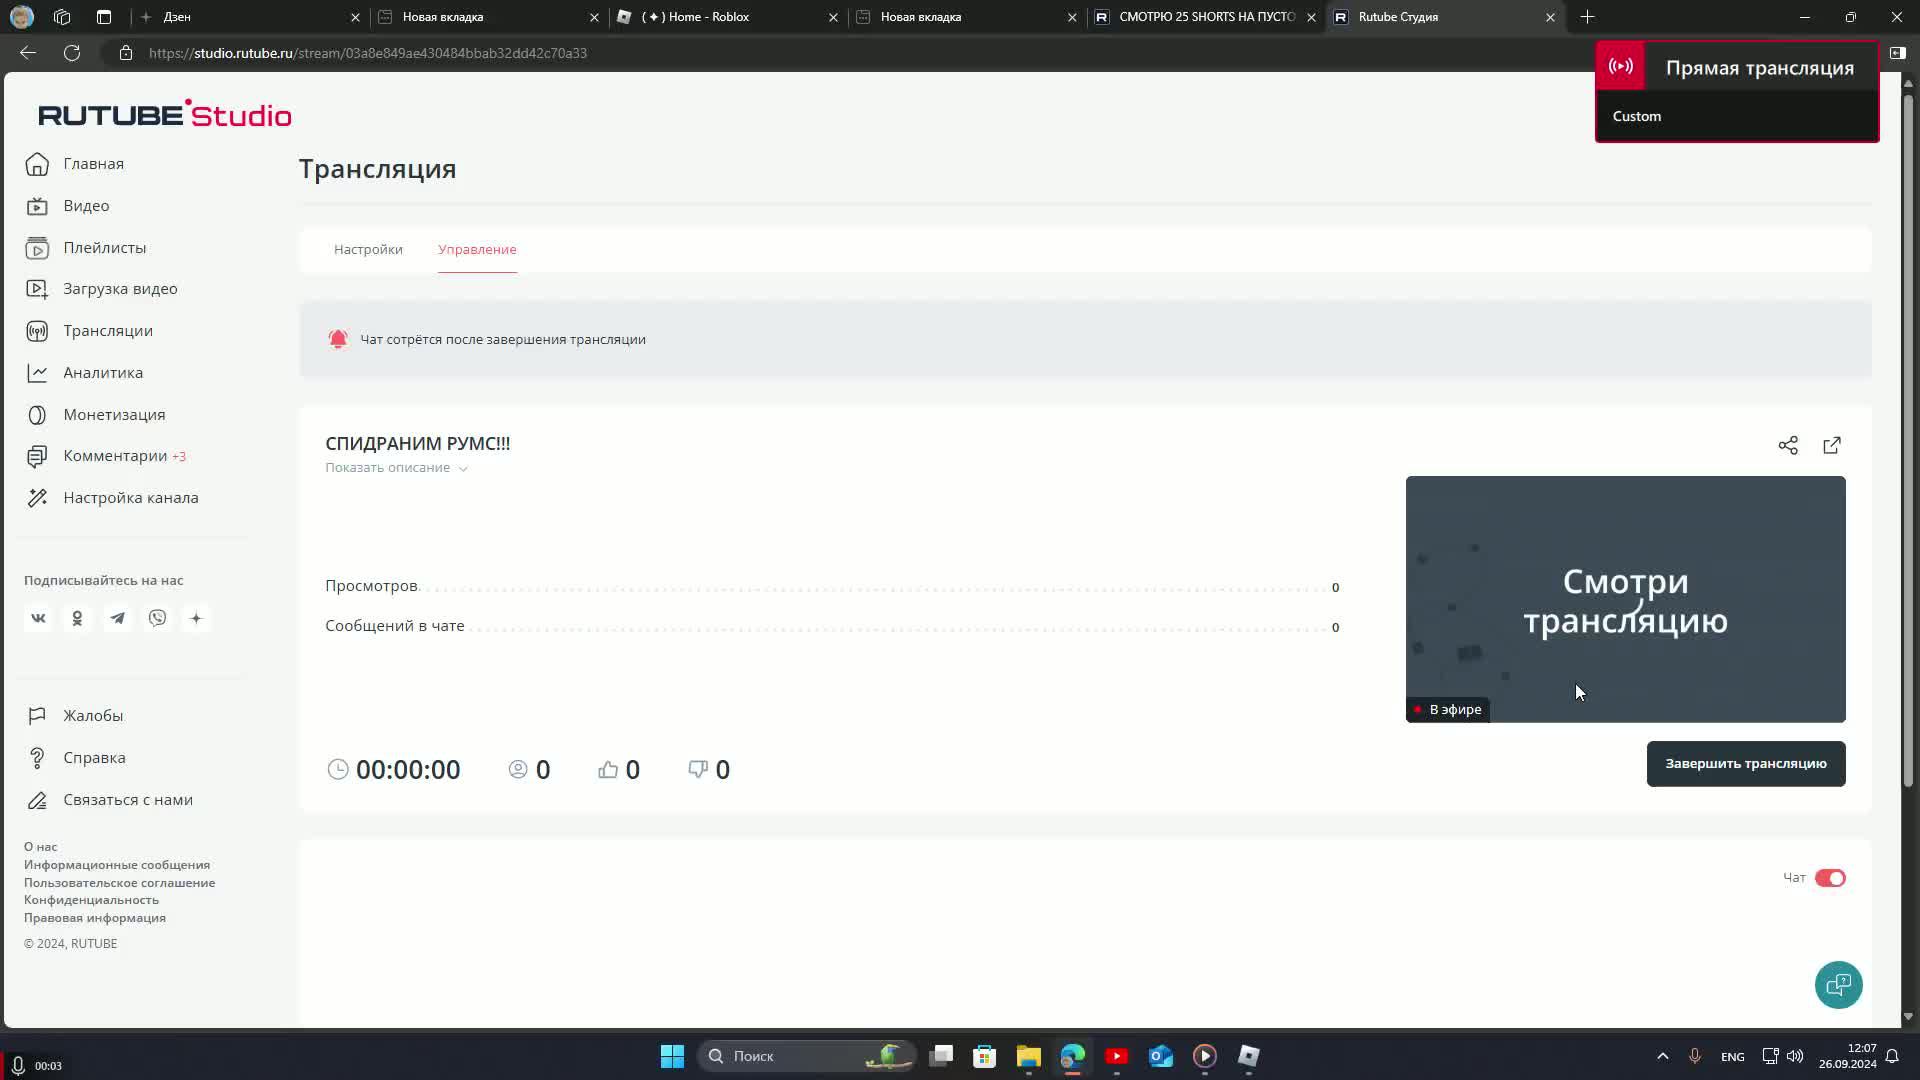This screenshot has width=1920, height=1080.
Task: Click the stream preview thumbnail
Action: point(1625,599)
